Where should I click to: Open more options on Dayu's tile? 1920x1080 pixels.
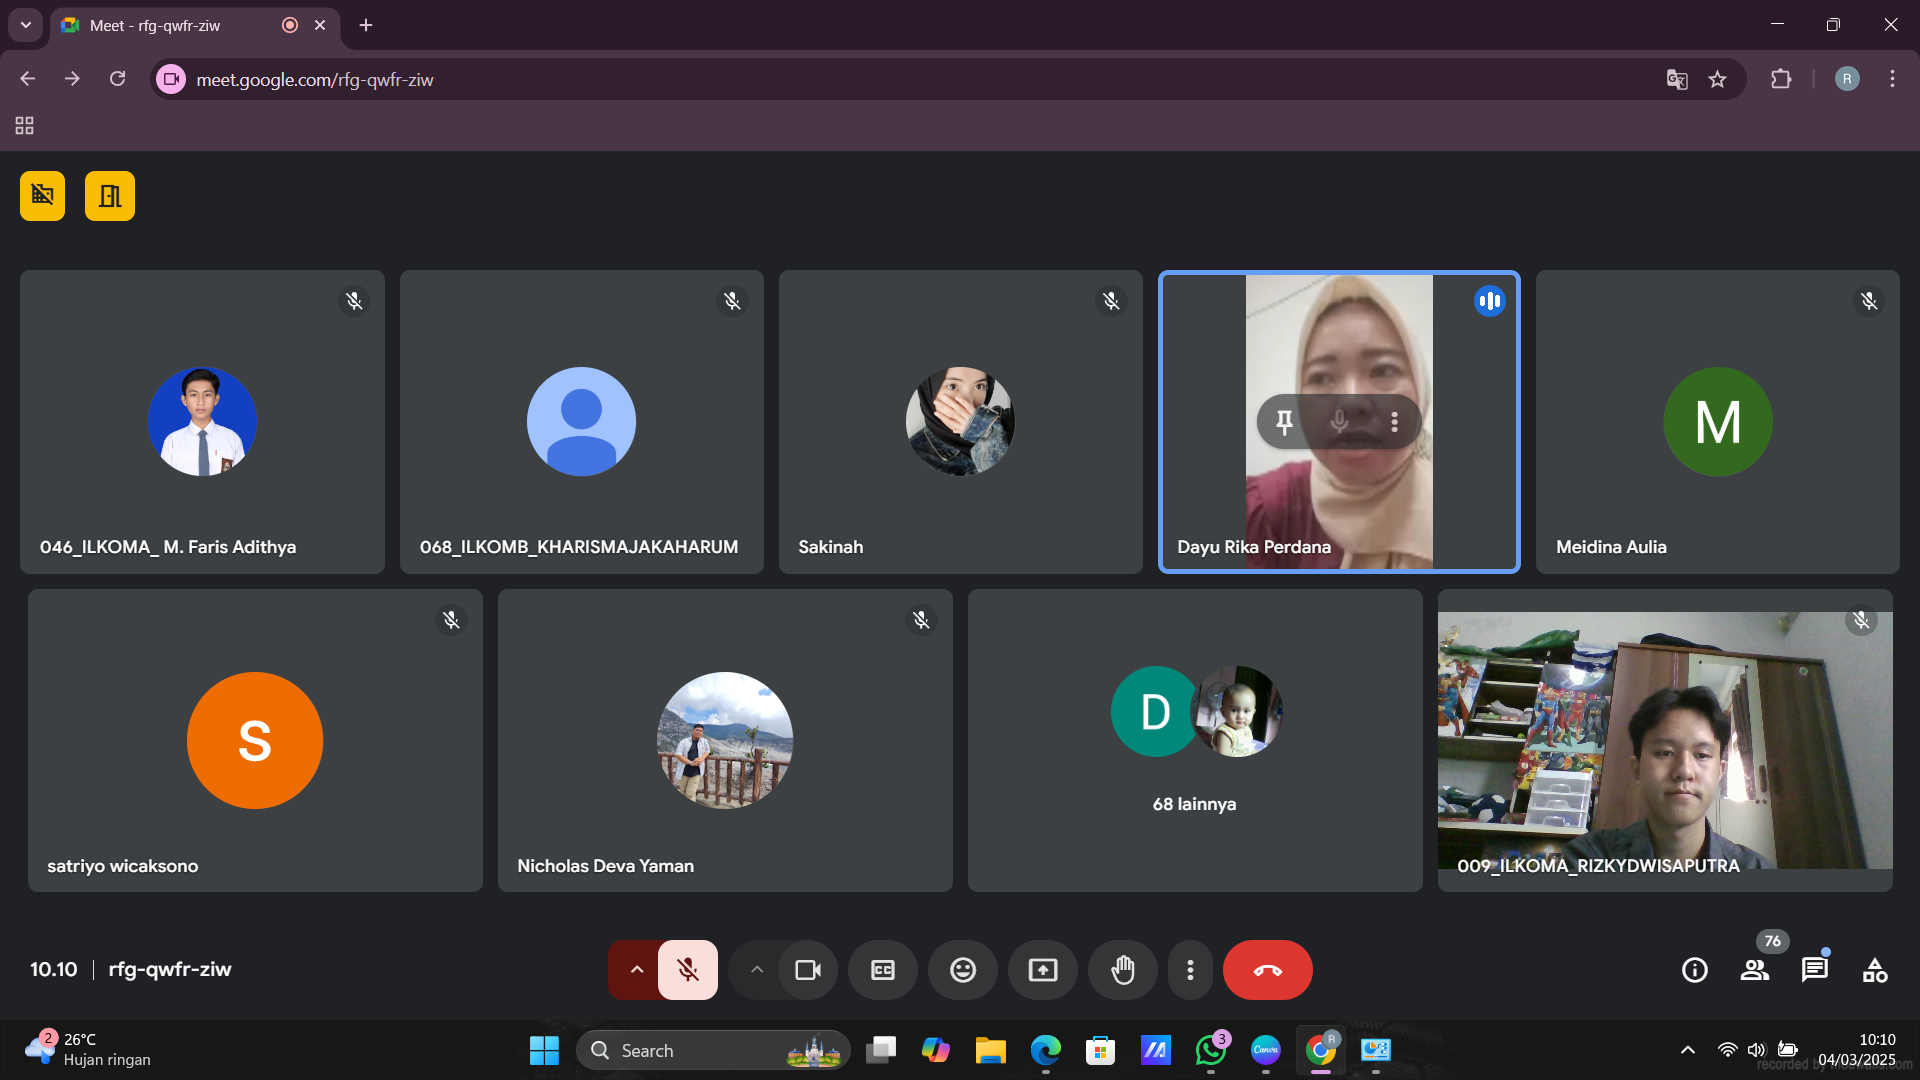(x=1394, y=422)
